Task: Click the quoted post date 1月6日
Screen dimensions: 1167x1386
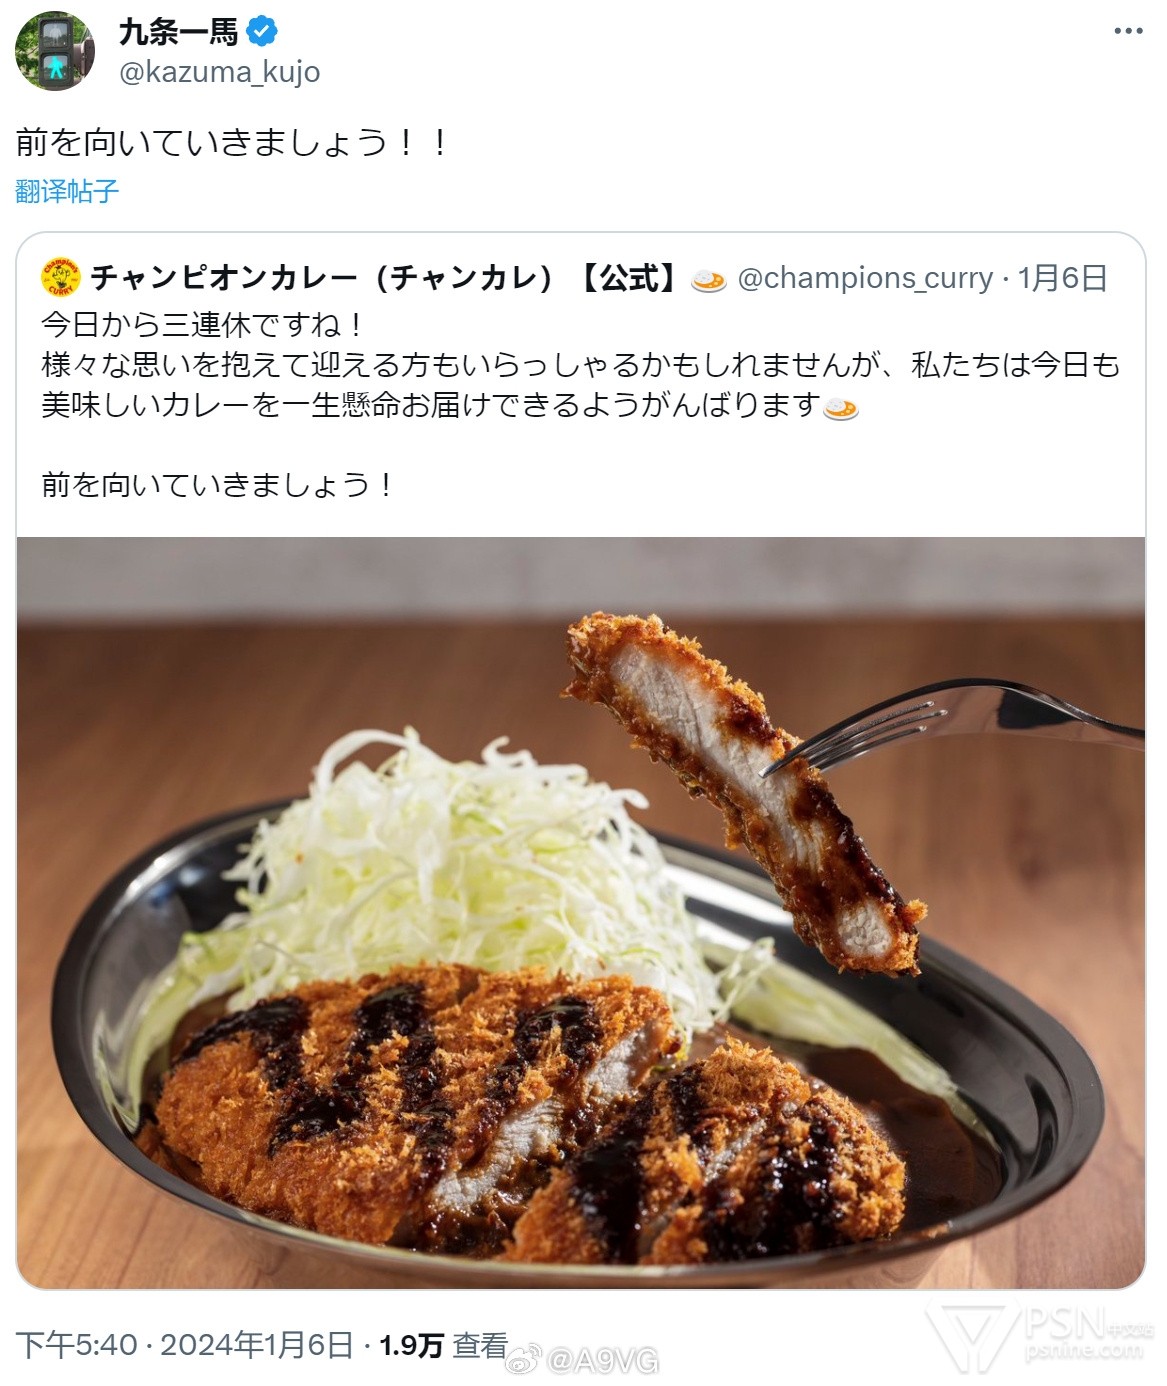Action: tap(1062, 278)
